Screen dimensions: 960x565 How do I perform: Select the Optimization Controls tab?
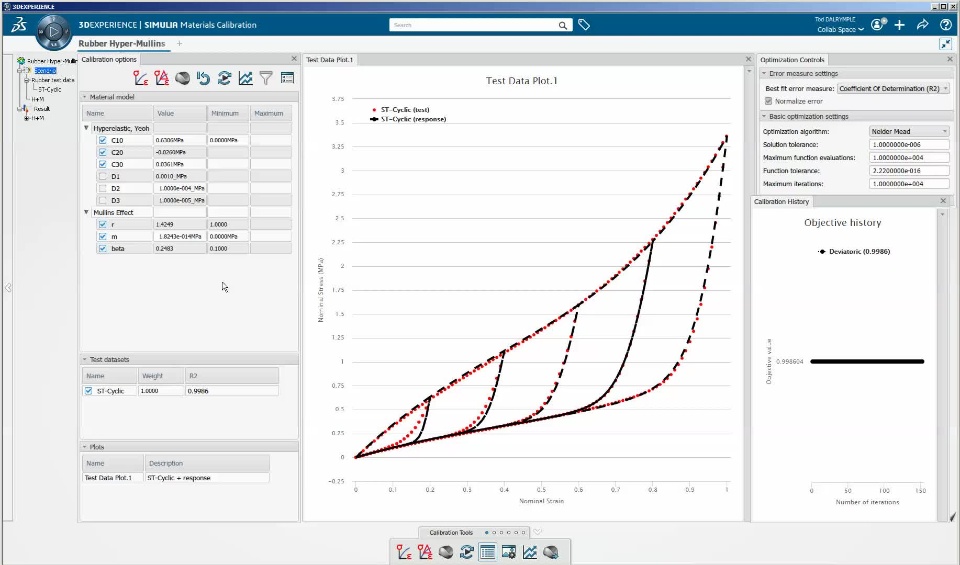792,59
